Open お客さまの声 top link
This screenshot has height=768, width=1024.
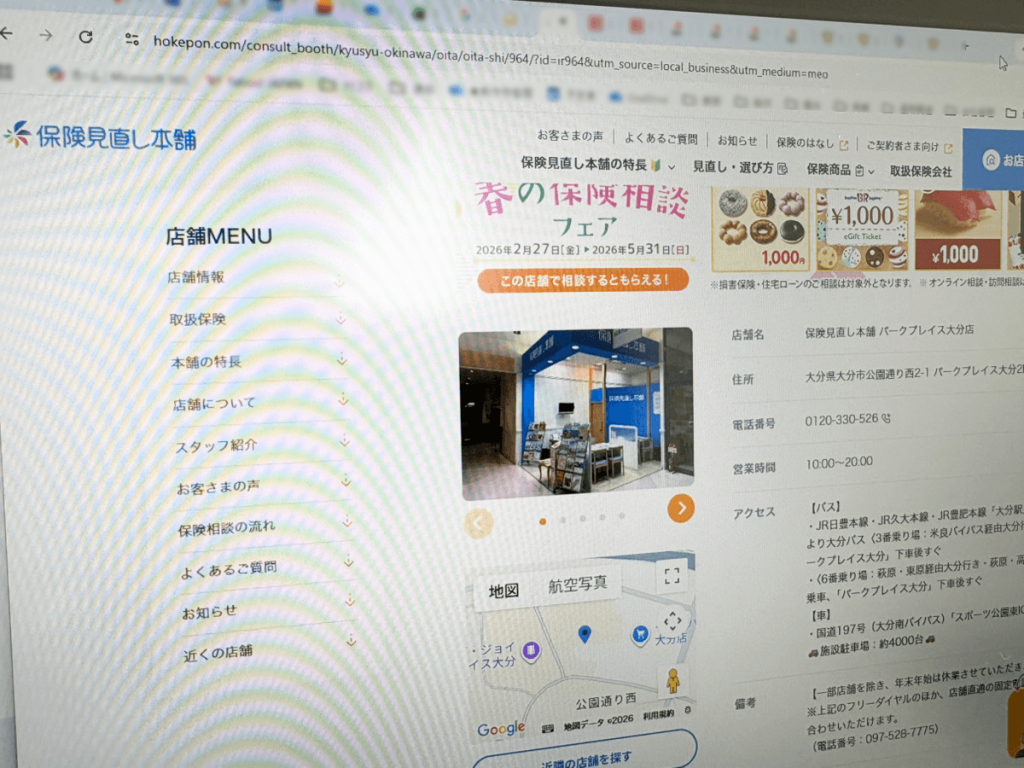click(570, 135)
